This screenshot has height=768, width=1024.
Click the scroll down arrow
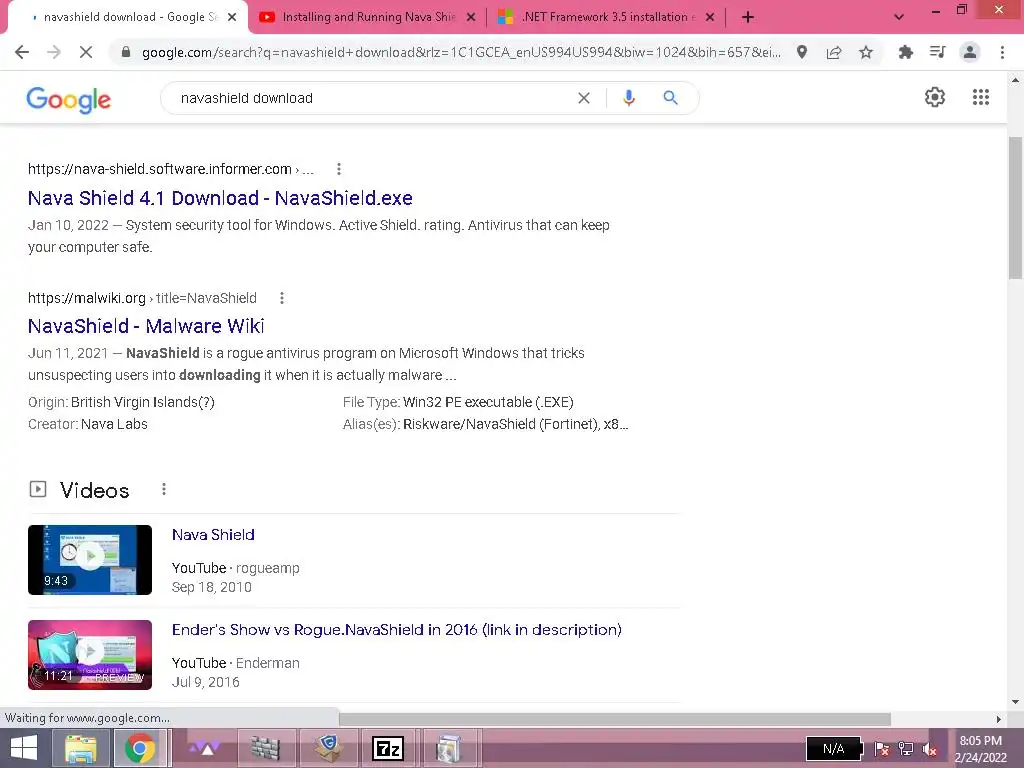(x=1016, y=702)
